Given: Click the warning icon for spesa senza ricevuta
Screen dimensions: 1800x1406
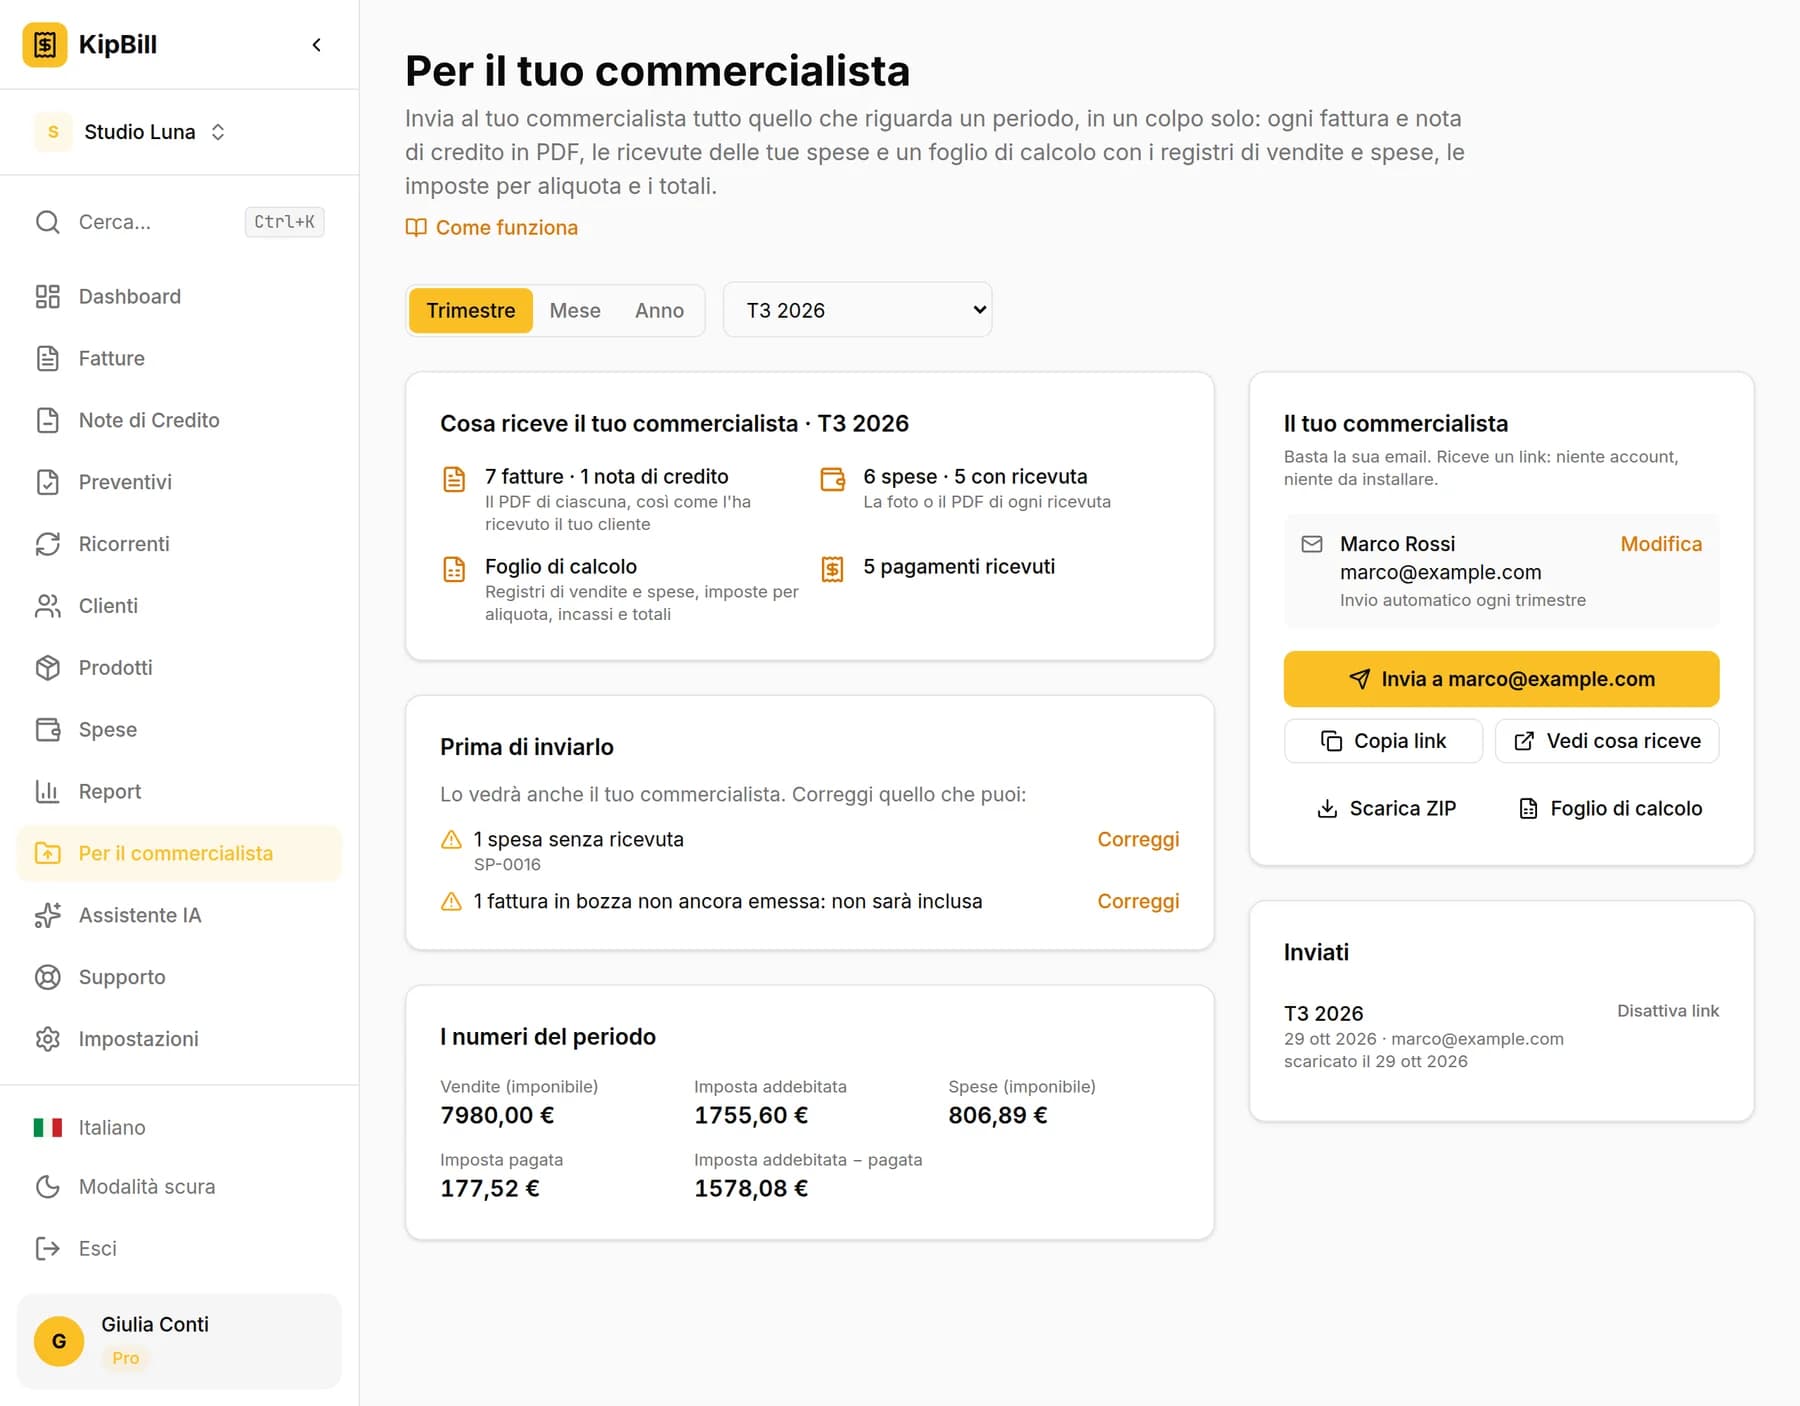Looking at the screenshot, I should coord(452,840).
